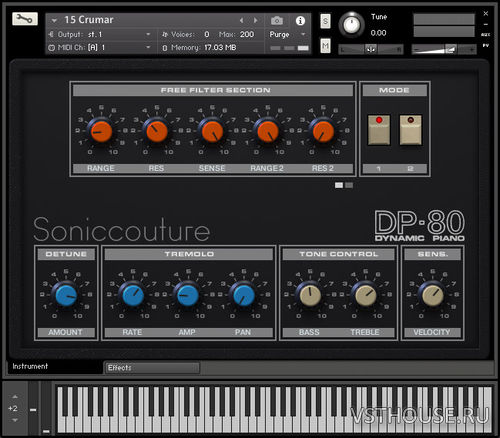Click keyboard octave up arrow

point(15,397)
